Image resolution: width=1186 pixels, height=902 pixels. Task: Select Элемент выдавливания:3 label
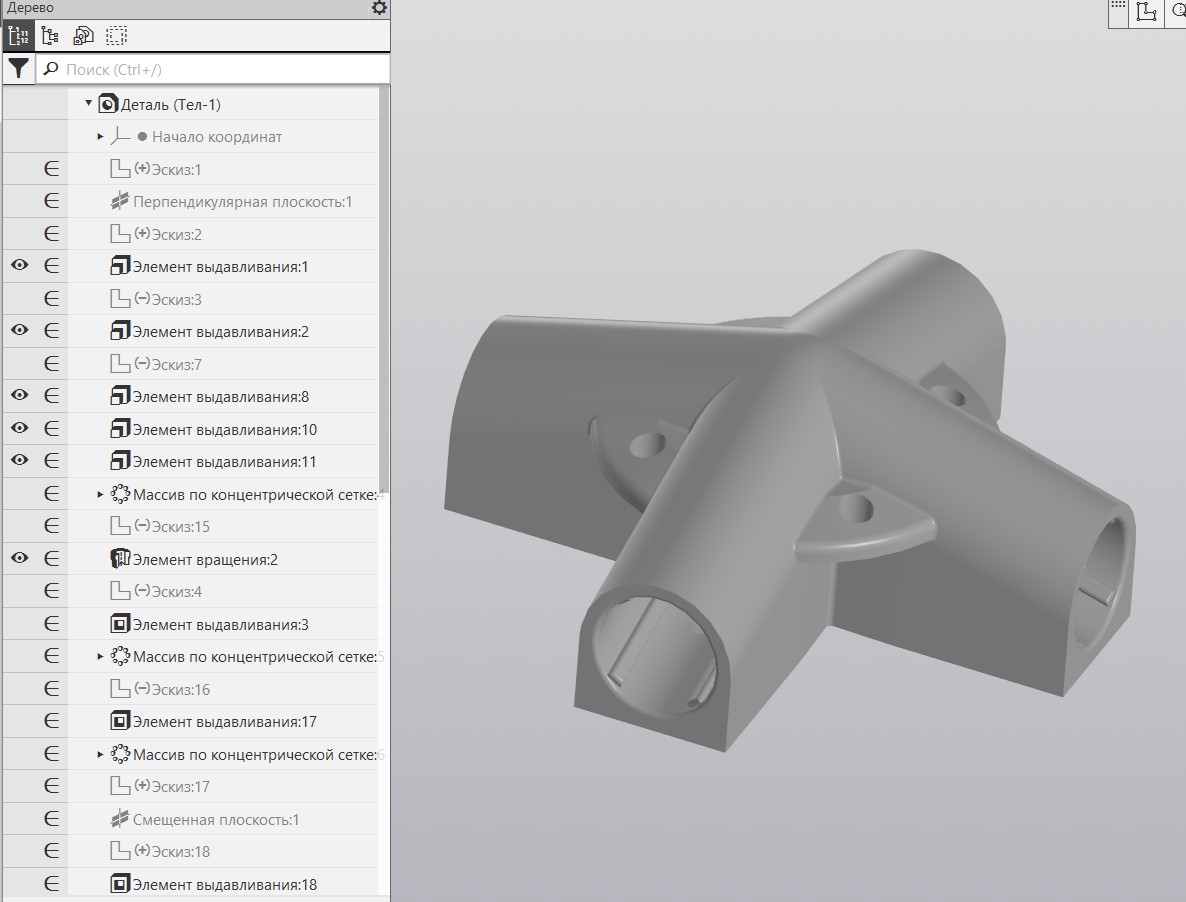coord(221,625)
